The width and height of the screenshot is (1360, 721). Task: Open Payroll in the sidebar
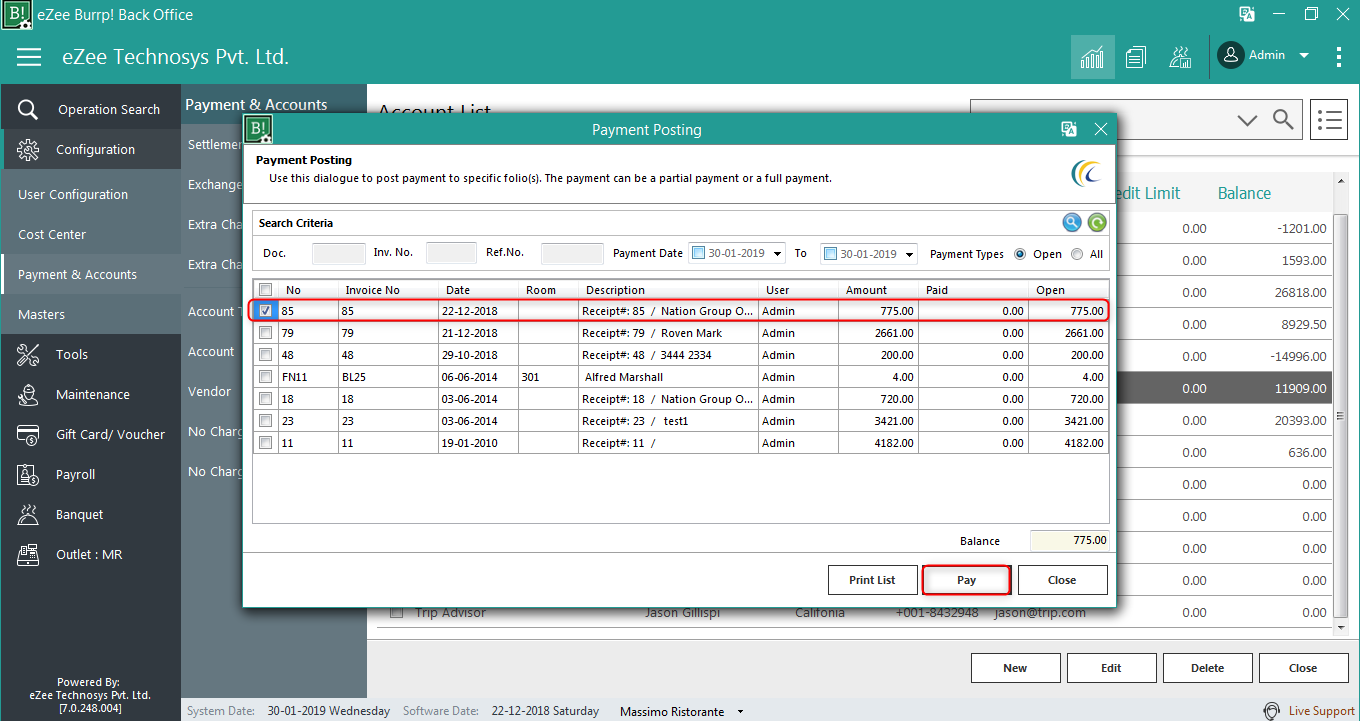pos(90,474)
